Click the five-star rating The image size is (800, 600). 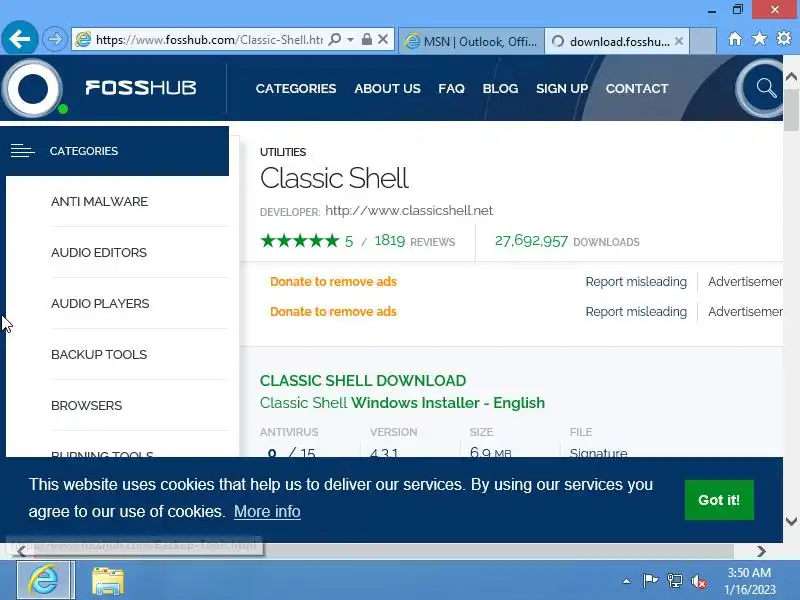coord(299,240)
